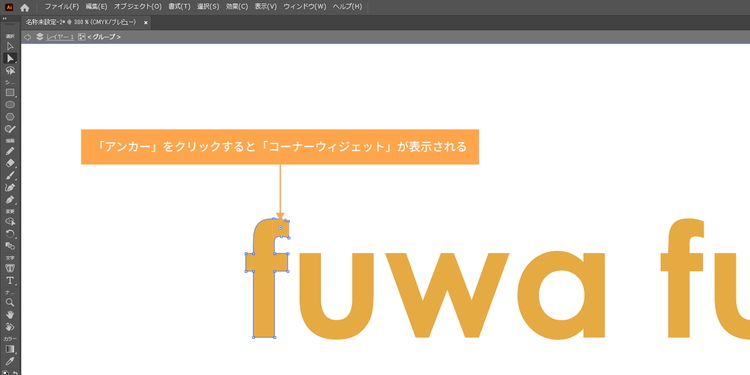Screen dimensions: 750x375
Task: Exit isolation mode with back arrow
Action: (x=28, y=37)
